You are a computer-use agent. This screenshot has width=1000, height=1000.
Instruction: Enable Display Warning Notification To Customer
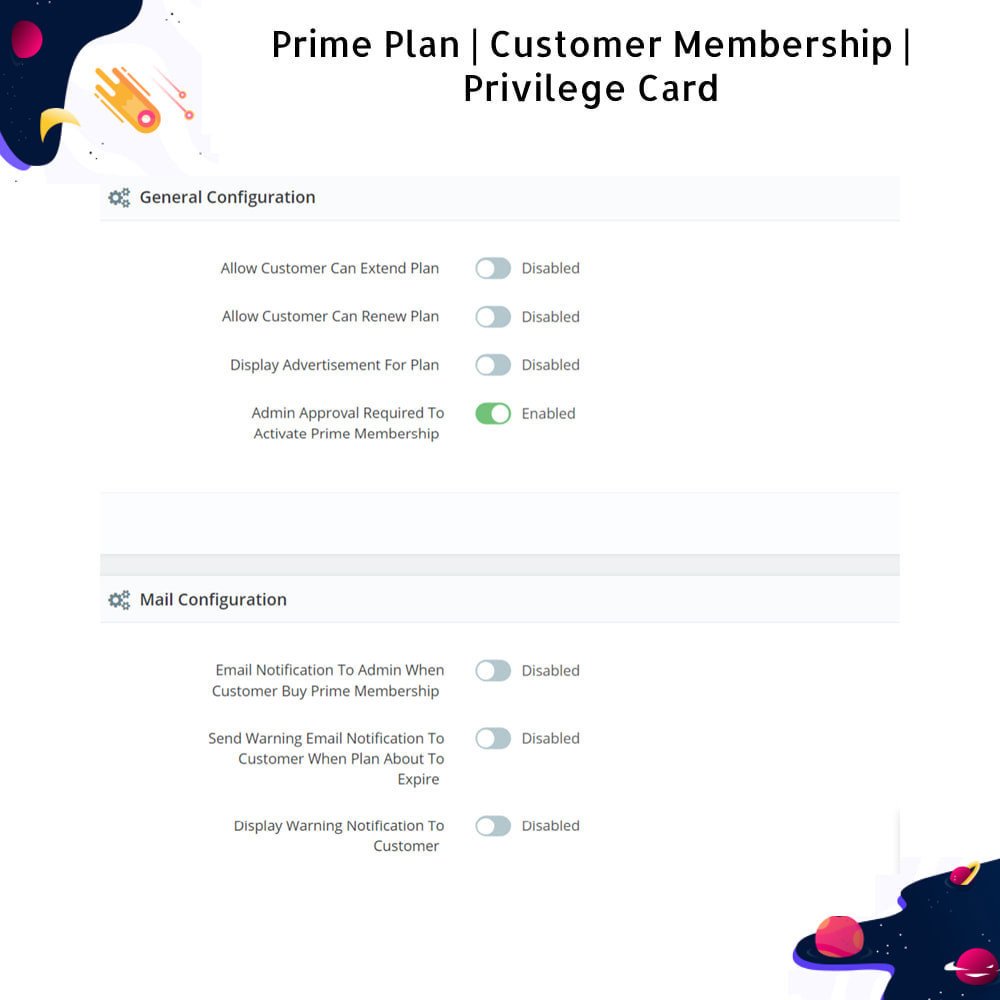coord(492,826)
